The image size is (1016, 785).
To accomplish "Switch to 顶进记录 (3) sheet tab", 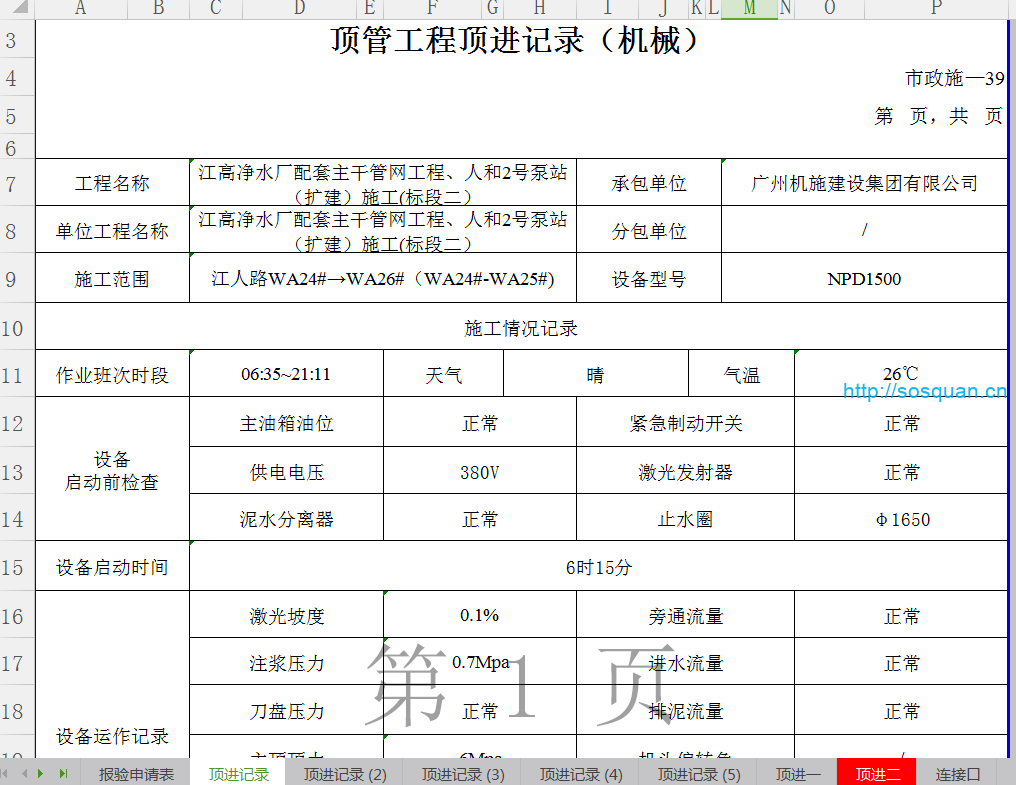I will point(463,774).
